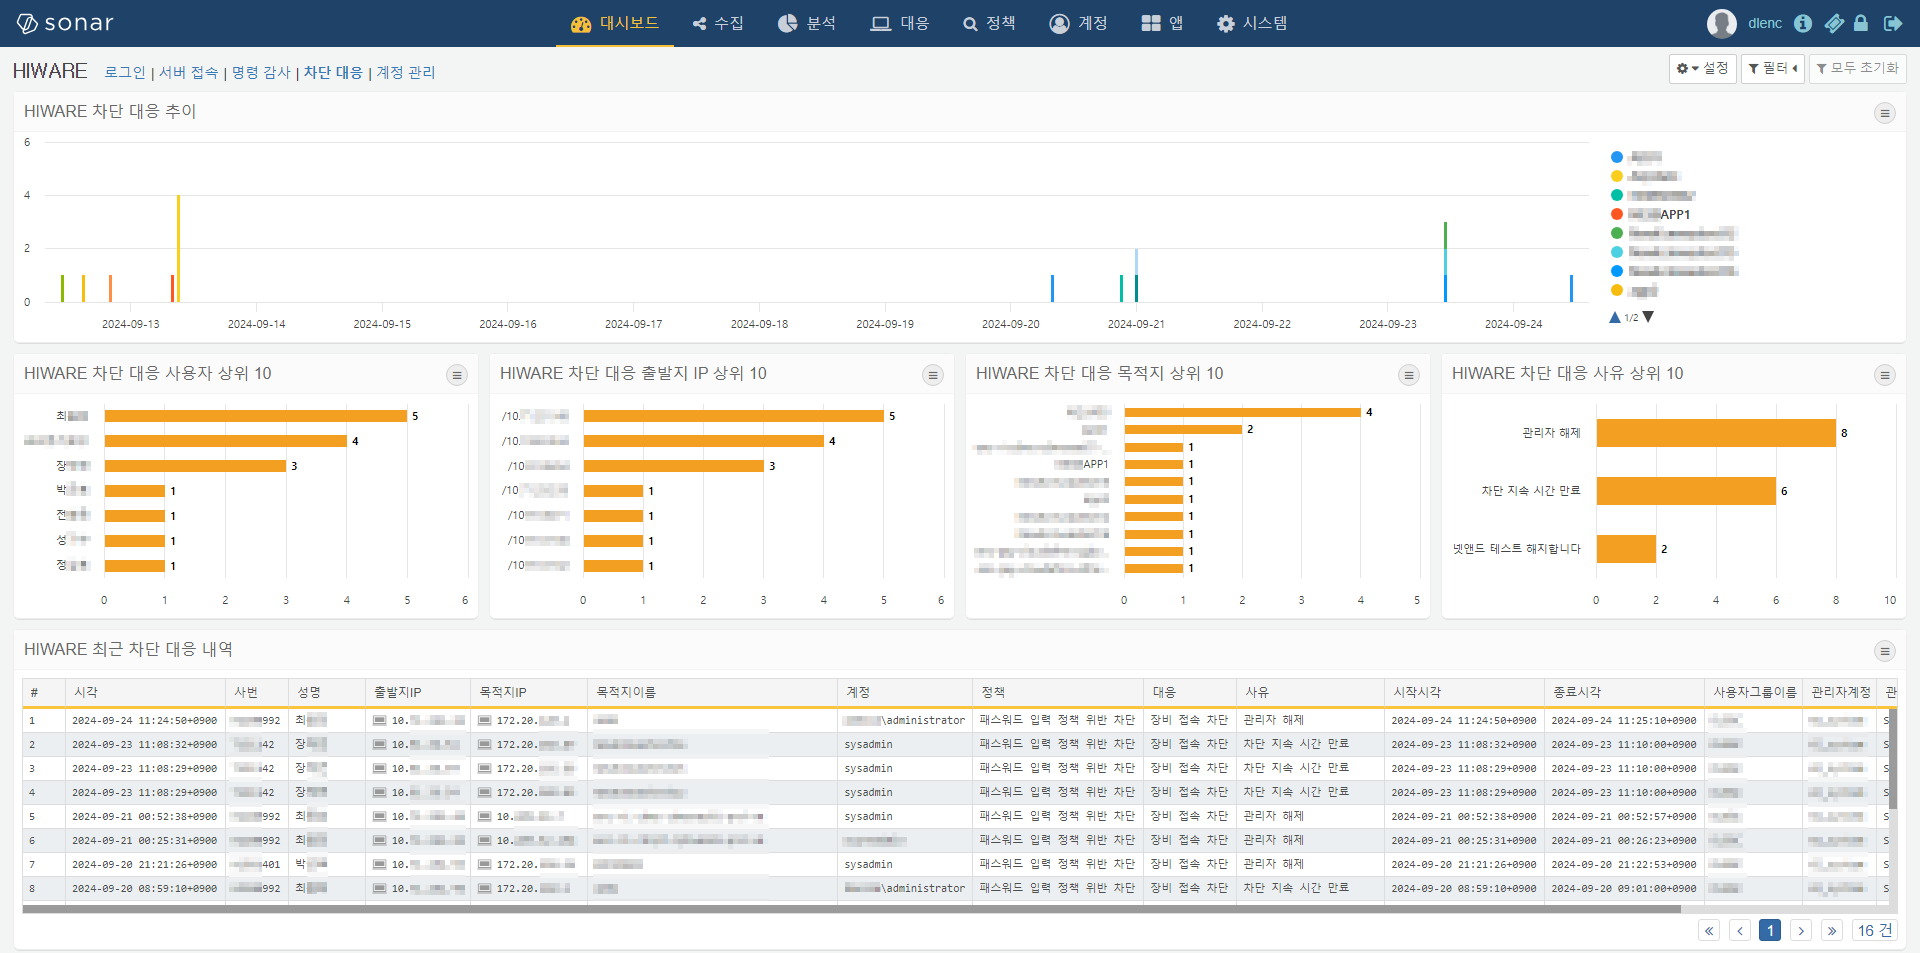Click the sonar logo

(x=65, y=23)
